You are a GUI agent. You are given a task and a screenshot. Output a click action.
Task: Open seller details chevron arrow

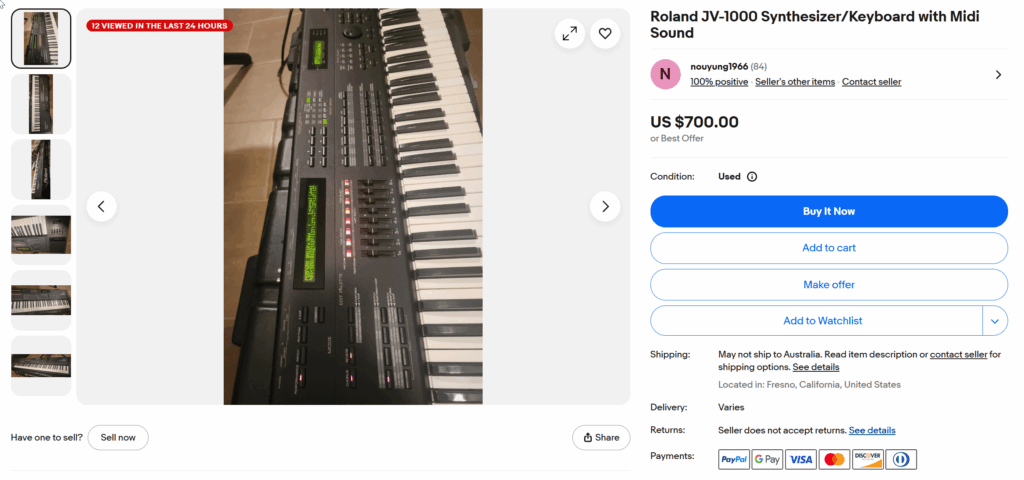(x=998, y=74)
